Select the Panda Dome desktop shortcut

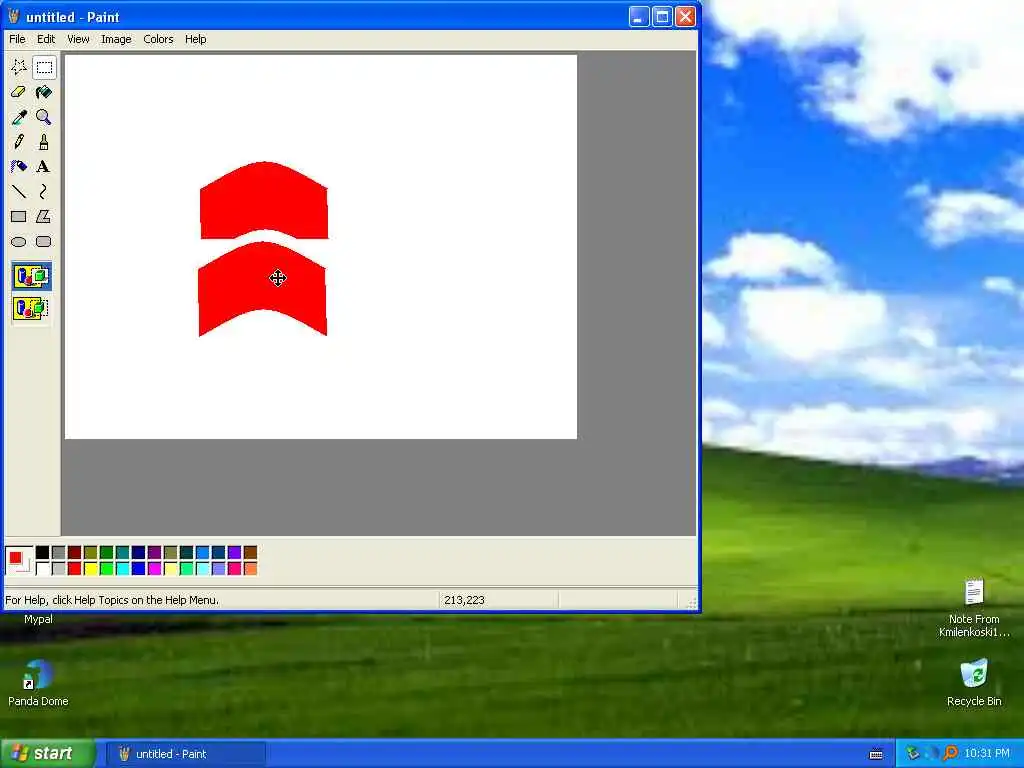(38, 683)
